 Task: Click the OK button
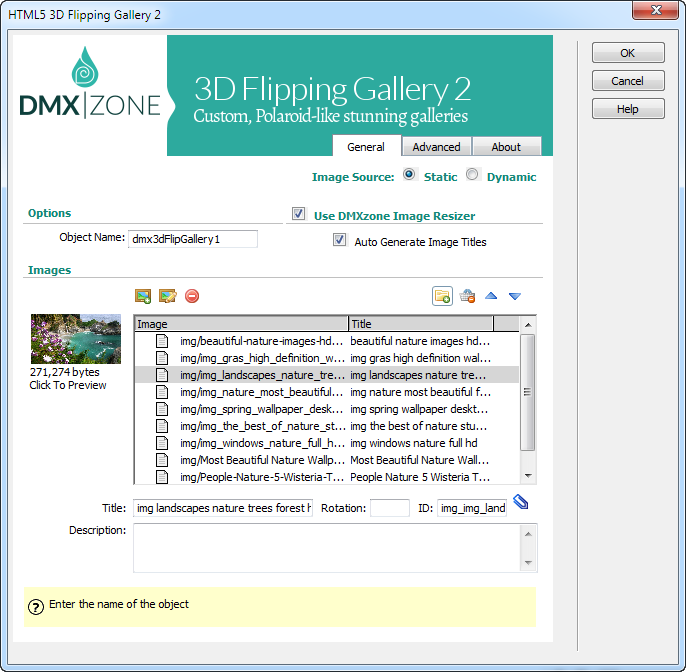pyautogui.click(x=628, y=53)
